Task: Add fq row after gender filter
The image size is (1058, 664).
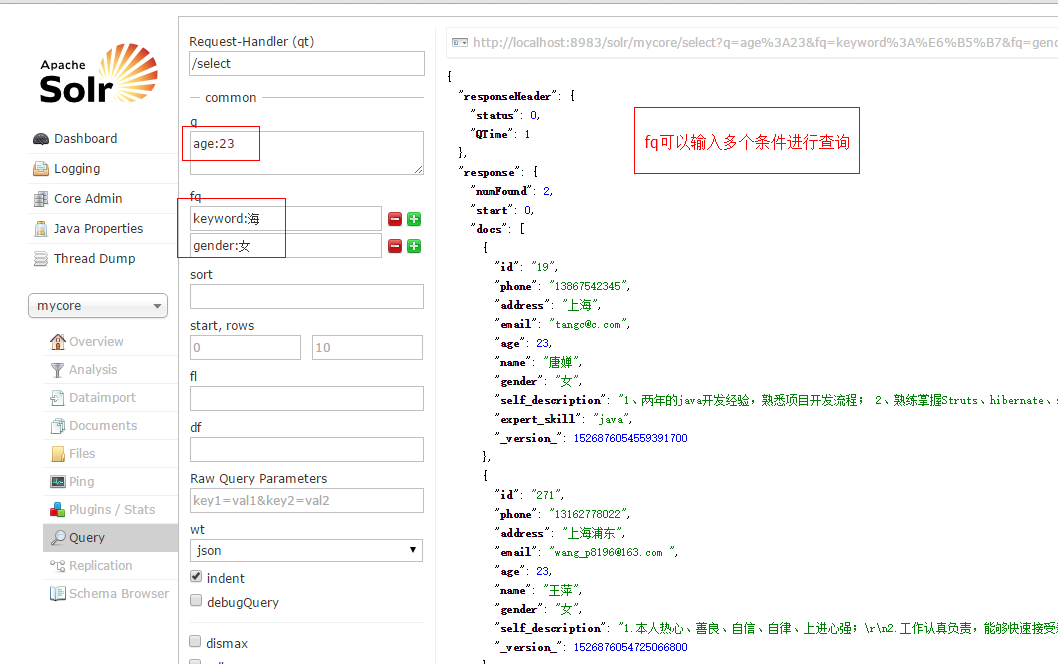Action: pos(414,246)
